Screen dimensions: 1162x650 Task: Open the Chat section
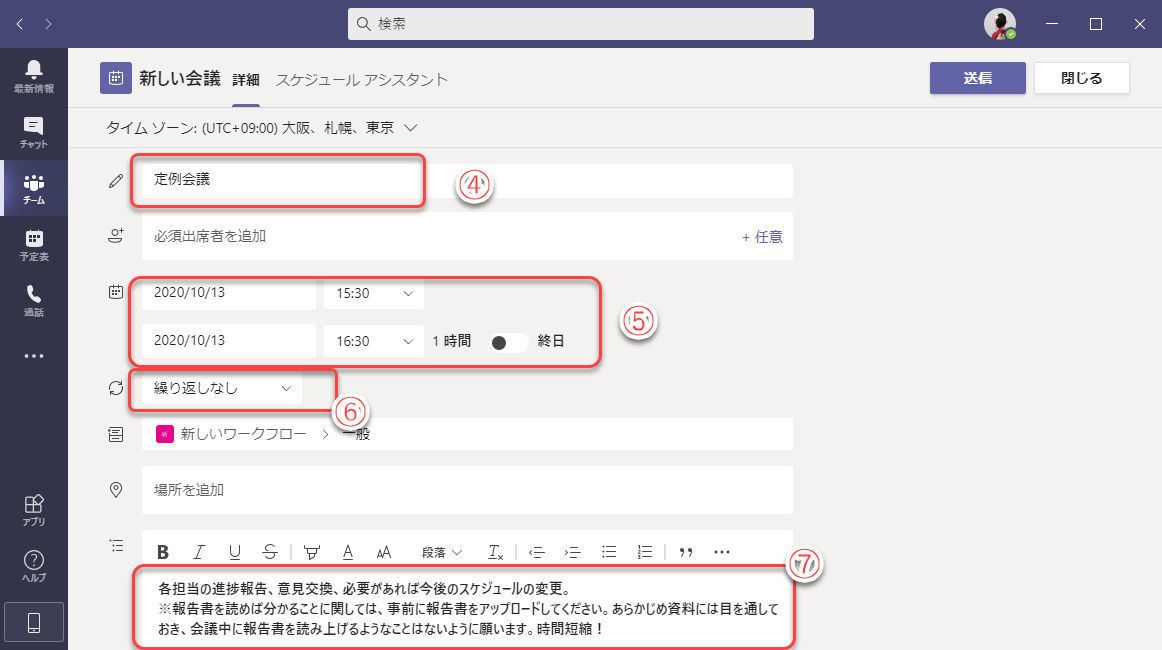(x=33, y=133)
